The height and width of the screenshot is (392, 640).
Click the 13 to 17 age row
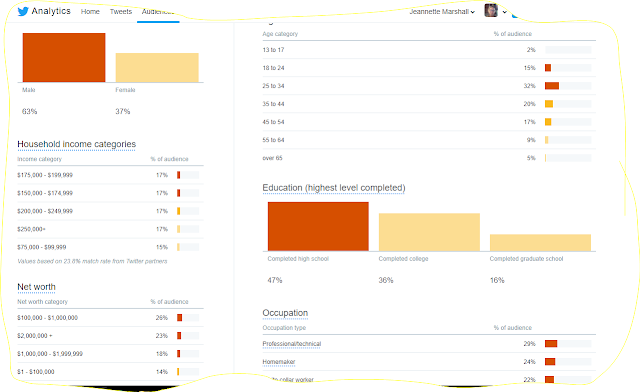[x=429, y=50]
